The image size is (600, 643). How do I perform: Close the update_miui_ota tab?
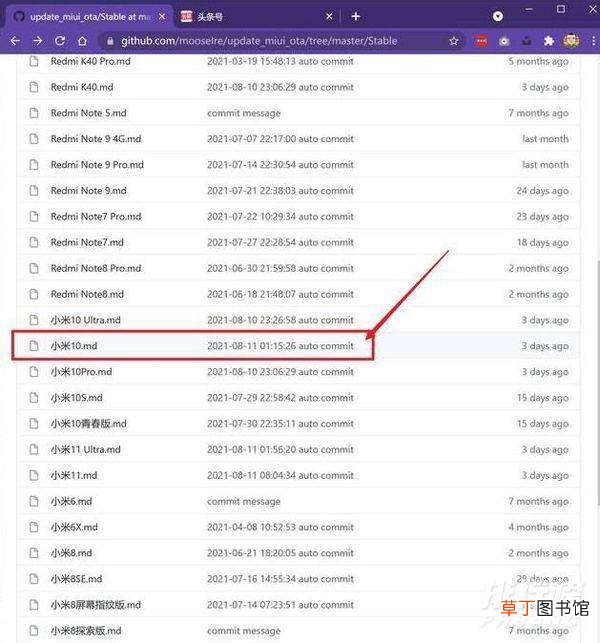(x=162, y=16)
